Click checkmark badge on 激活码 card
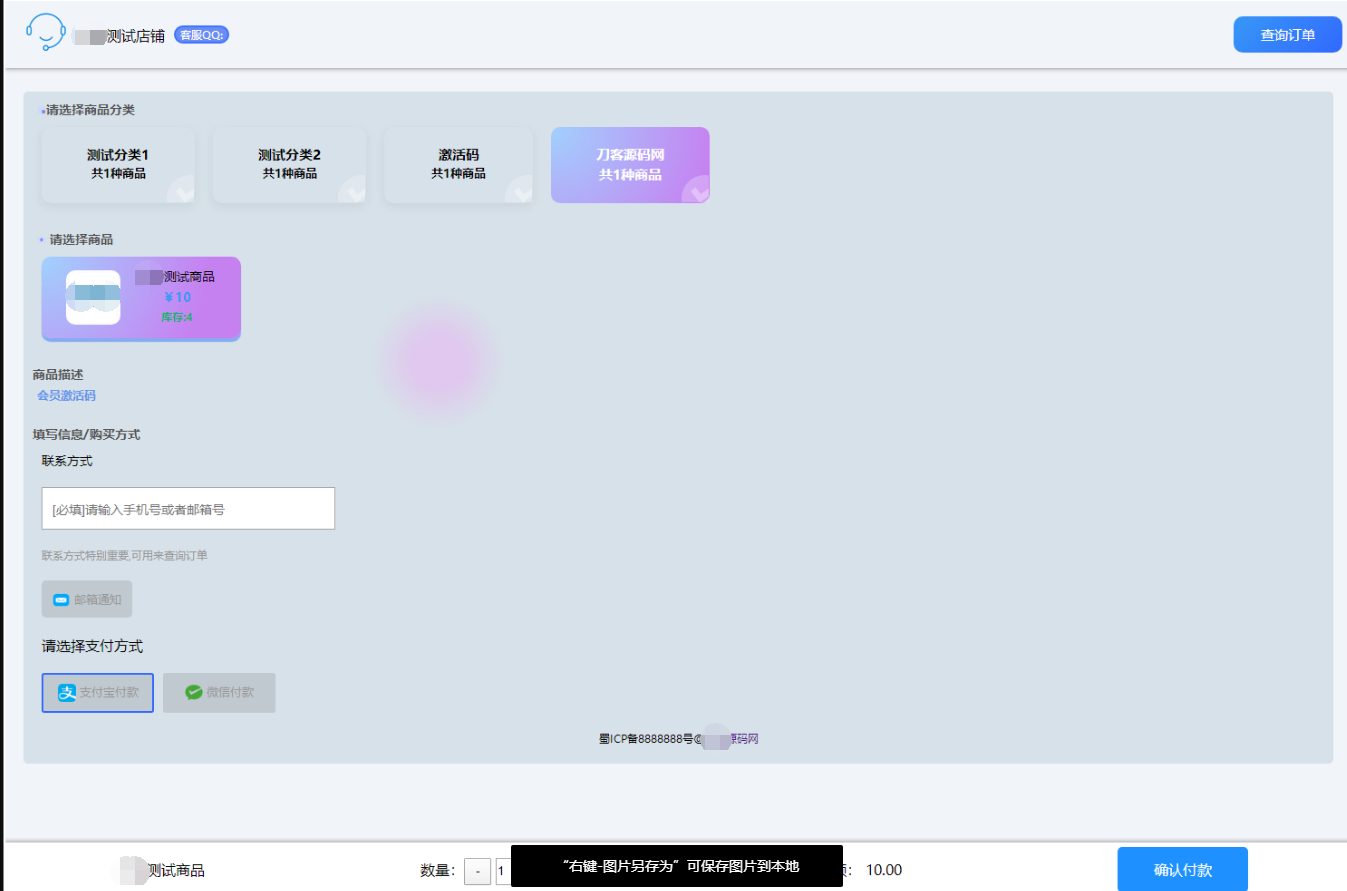Image resolution: width=1347 pixels, height=891 pixels. (520, 190)
